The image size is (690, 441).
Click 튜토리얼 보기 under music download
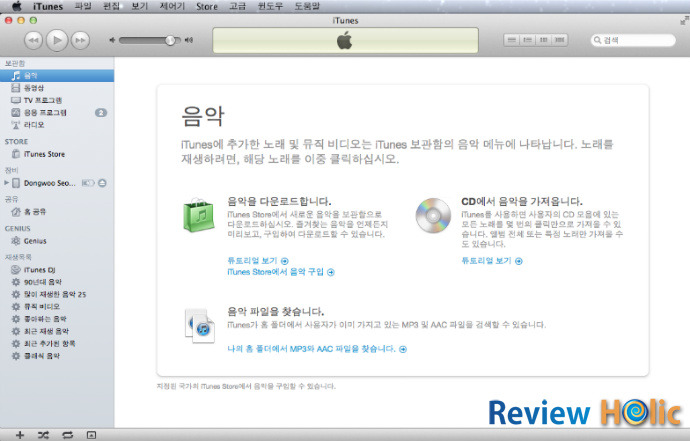pyautogui.click(x=258, y=261)
